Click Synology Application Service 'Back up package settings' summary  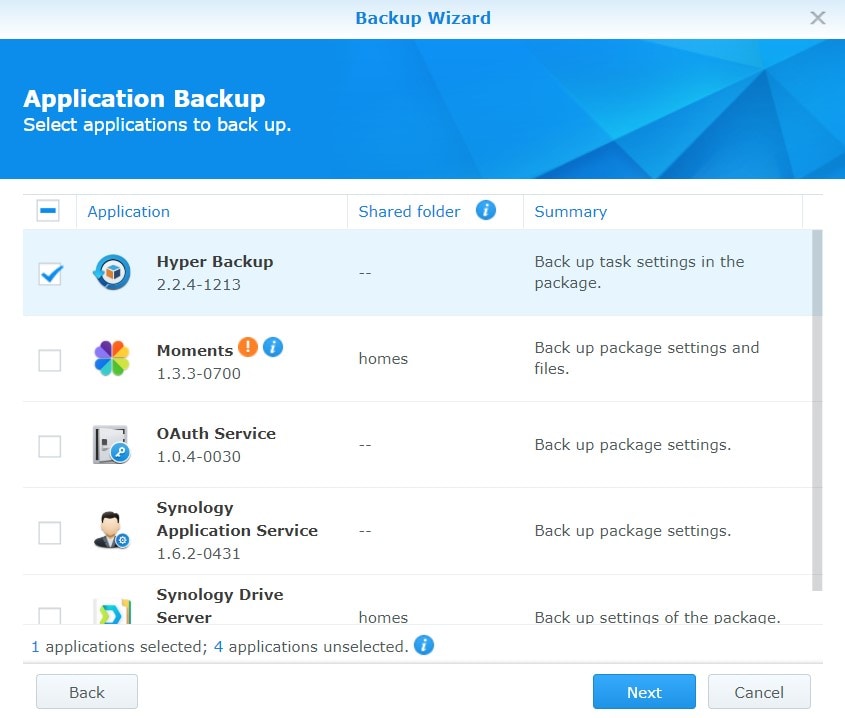633,531
